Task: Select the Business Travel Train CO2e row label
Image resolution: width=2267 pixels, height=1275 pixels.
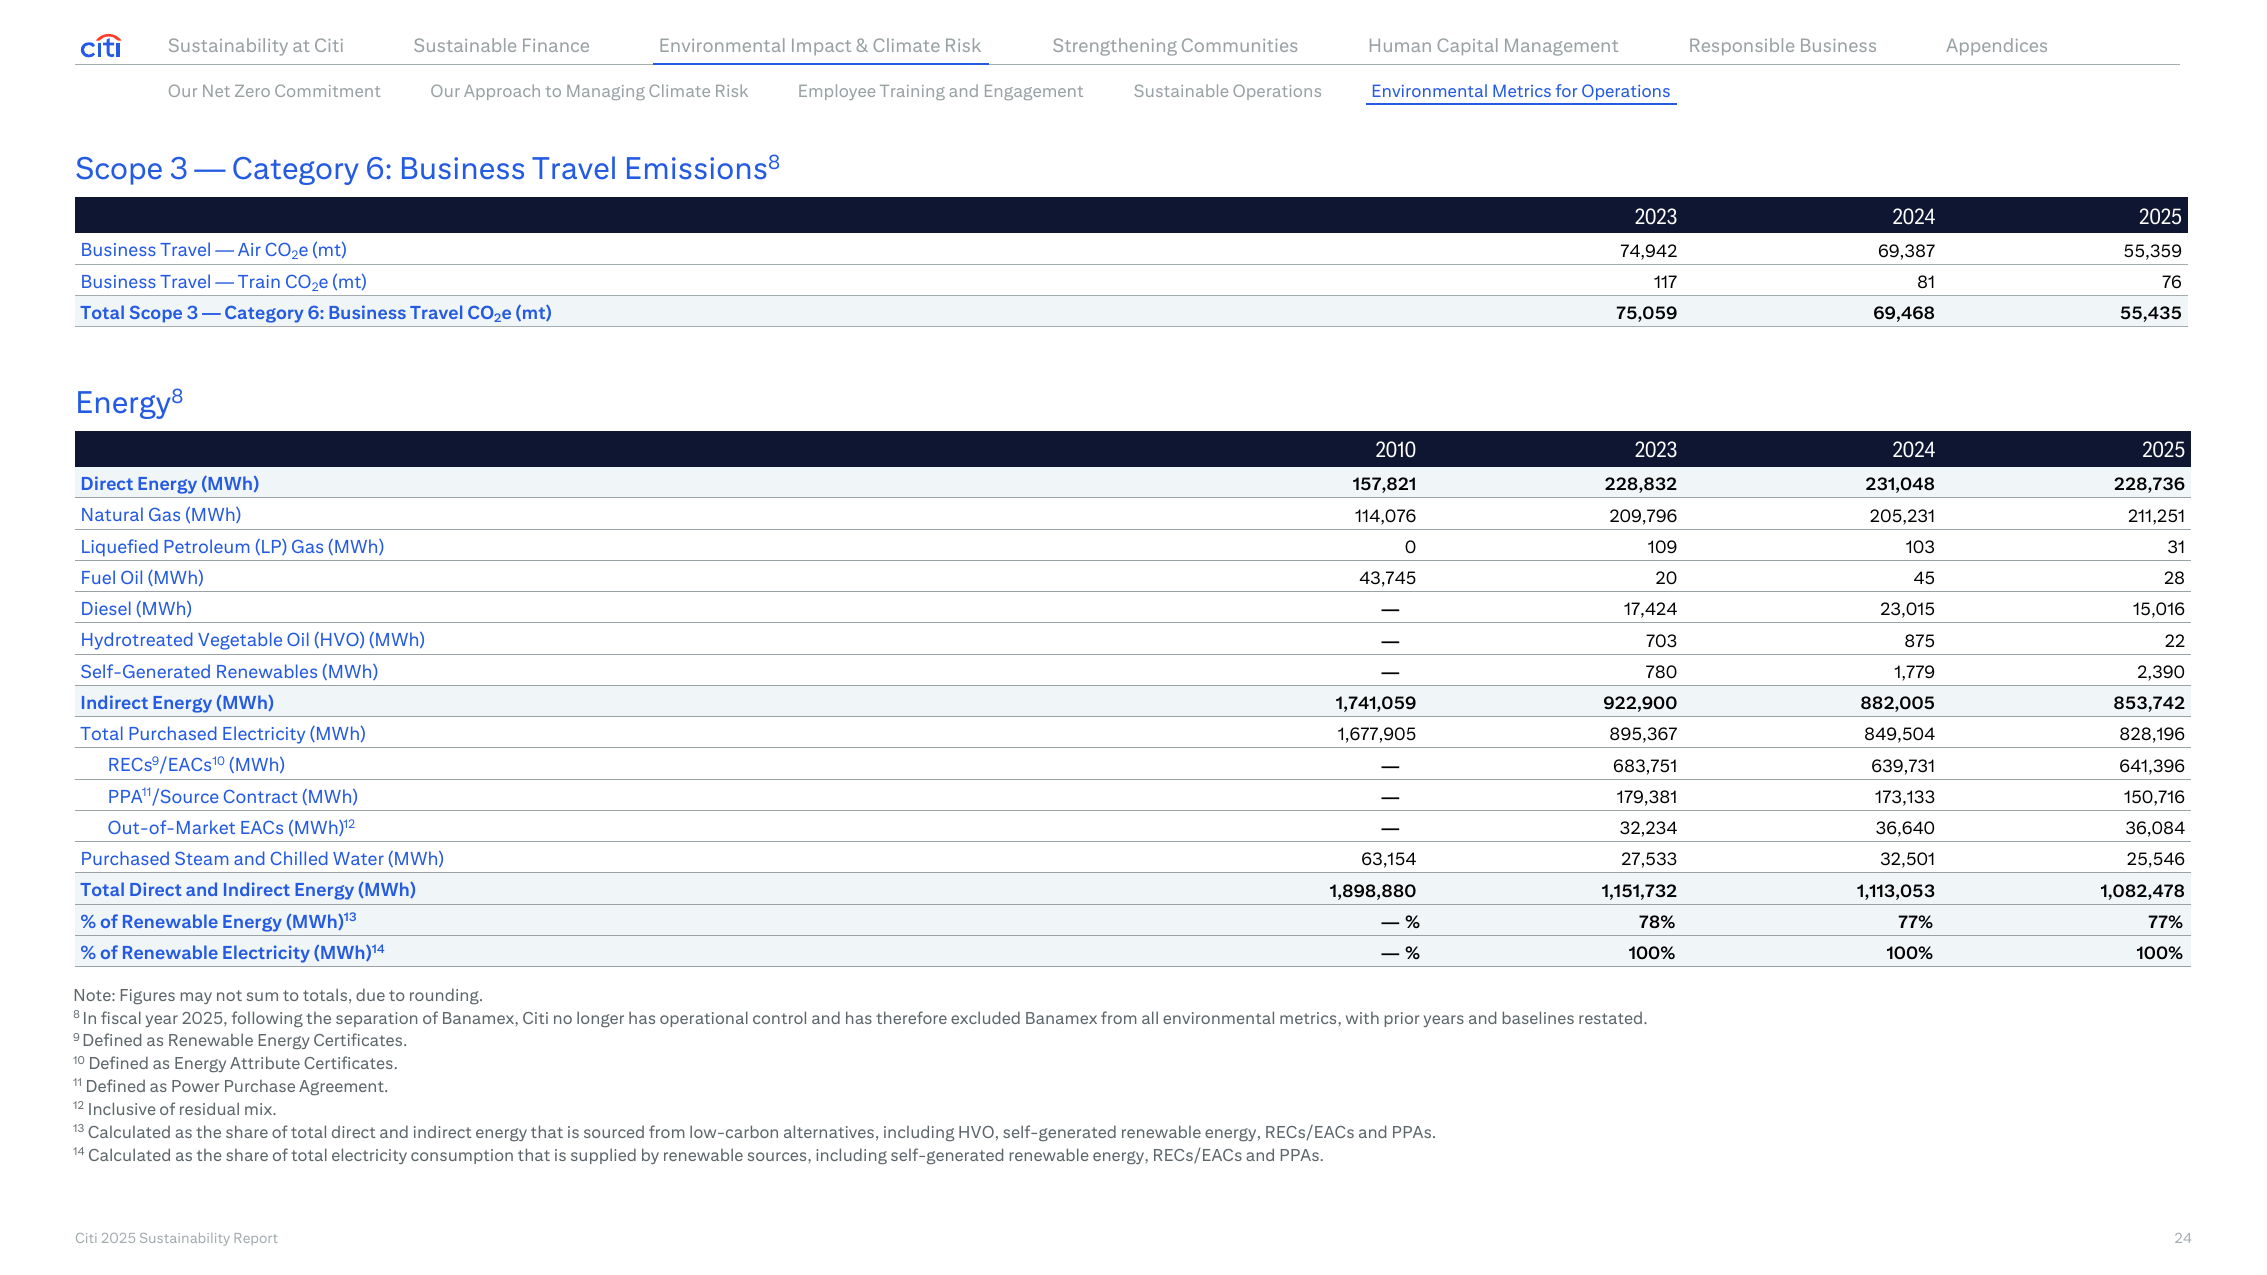Action: (x=223, y=282)
